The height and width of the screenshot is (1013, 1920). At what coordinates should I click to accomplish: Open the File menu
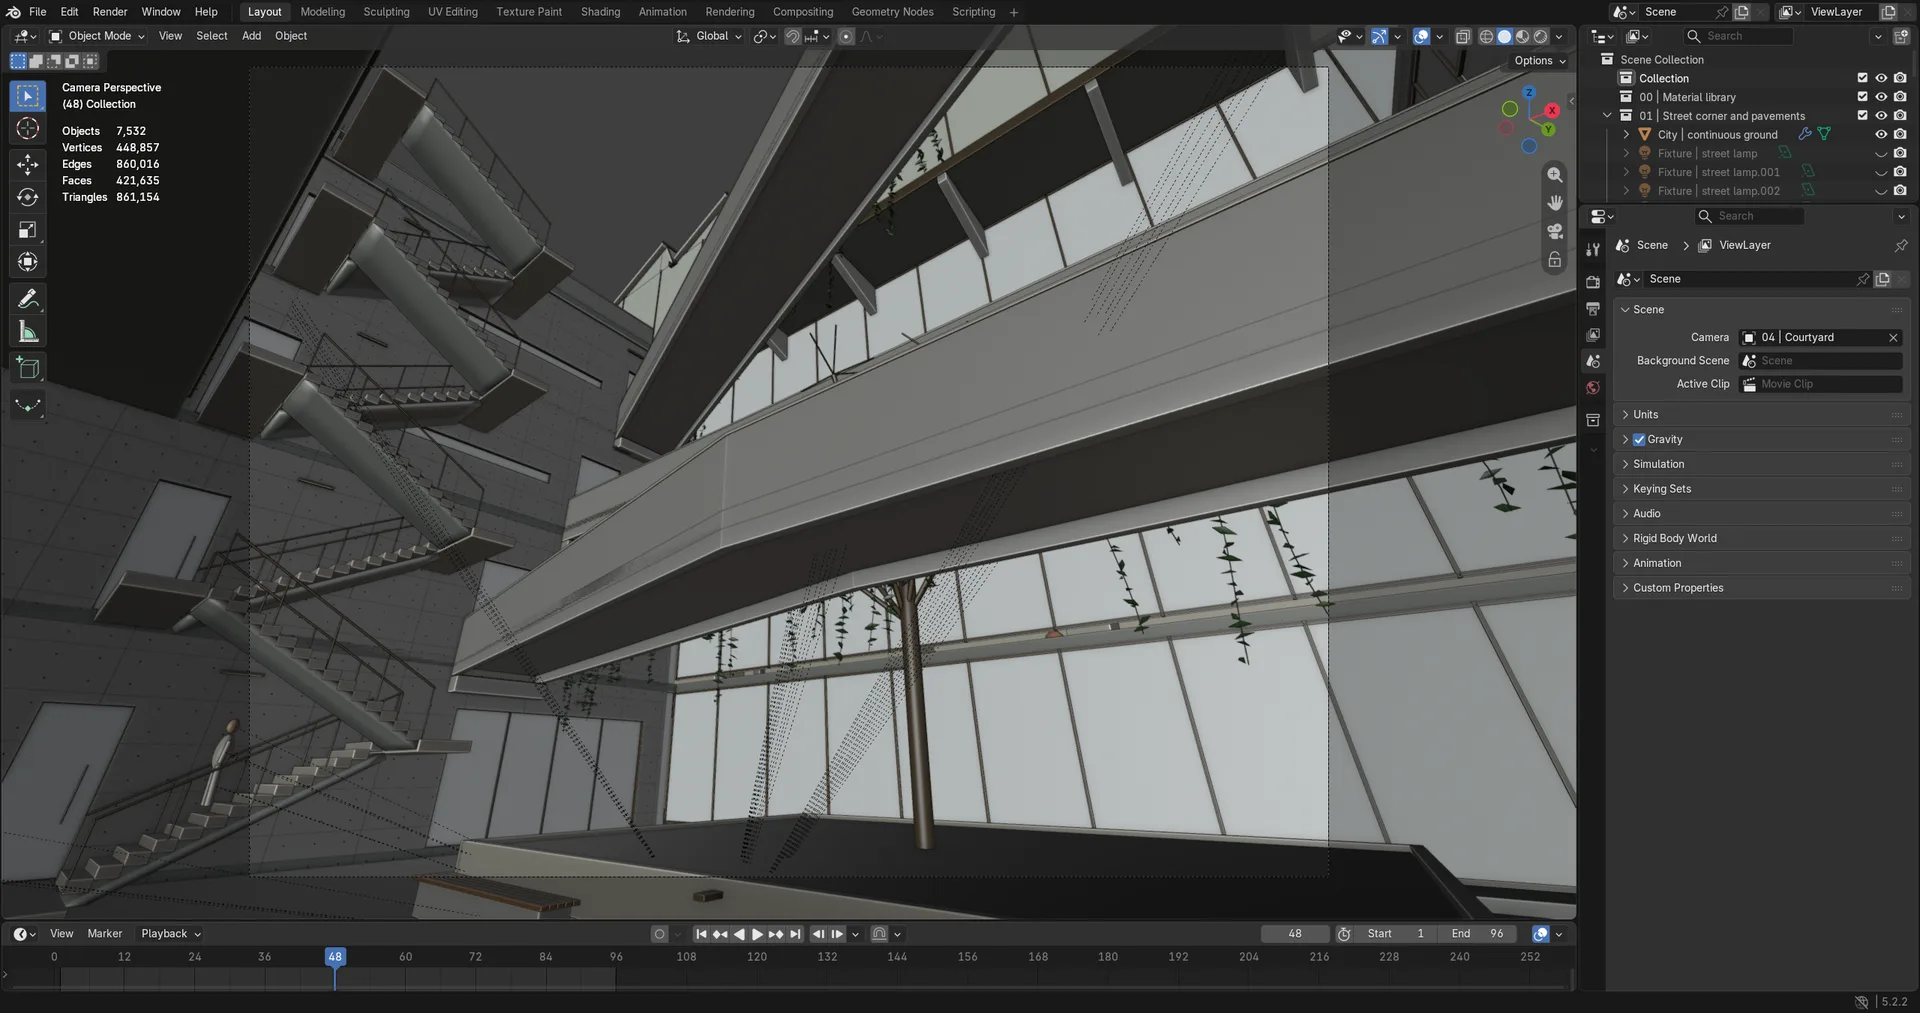[x=38, y=12]
